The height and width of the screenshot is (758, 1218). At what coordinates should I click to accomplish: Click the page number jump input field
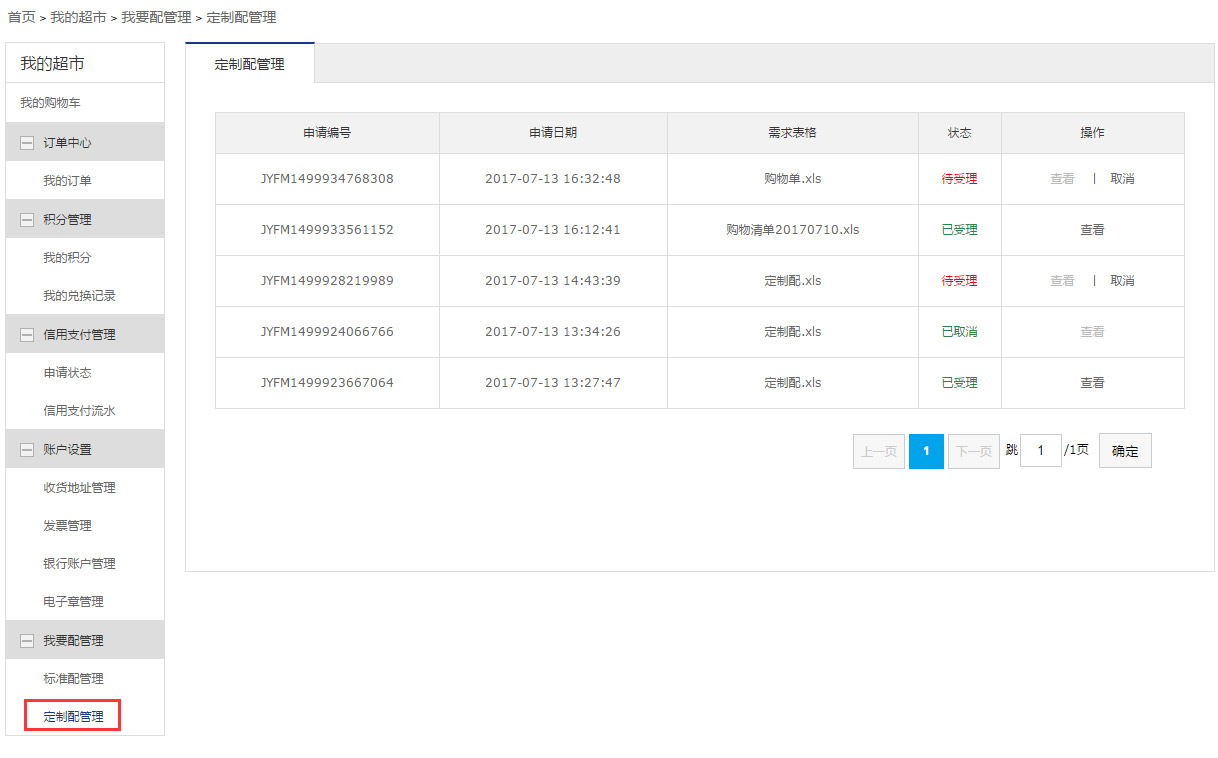(1040, 451)
